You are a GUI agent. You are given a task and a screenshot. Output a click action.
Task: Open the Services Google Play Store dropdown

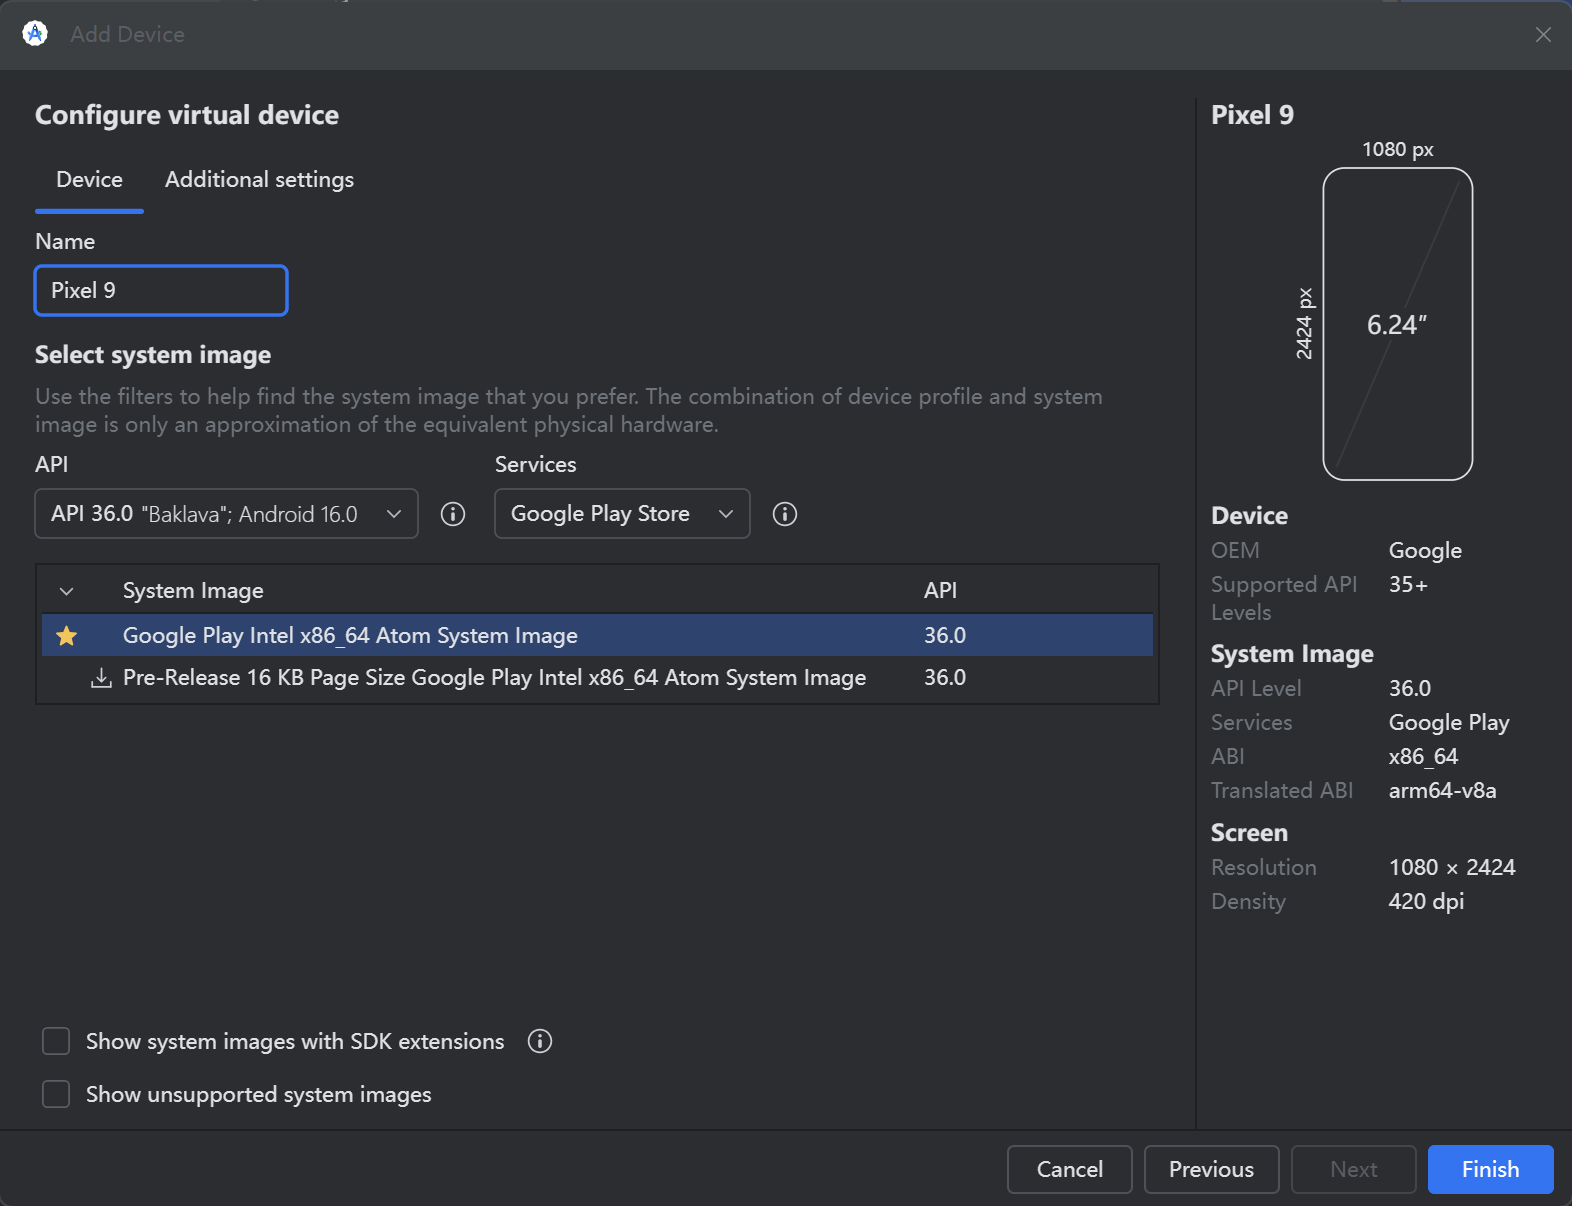click(622, 514)
